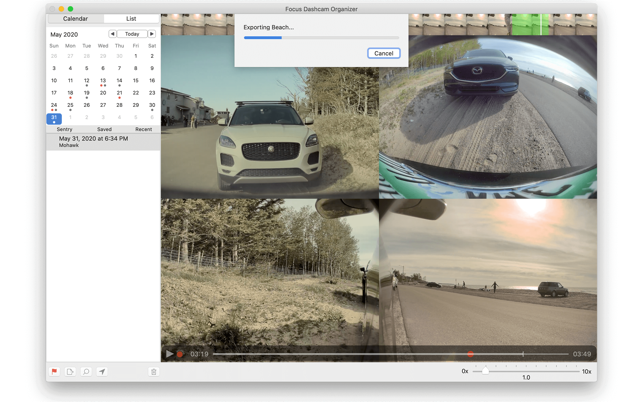The width and height of the screenshot is (643, 402).
Task: Select the Sentry filter
Action: click(64, 129)
